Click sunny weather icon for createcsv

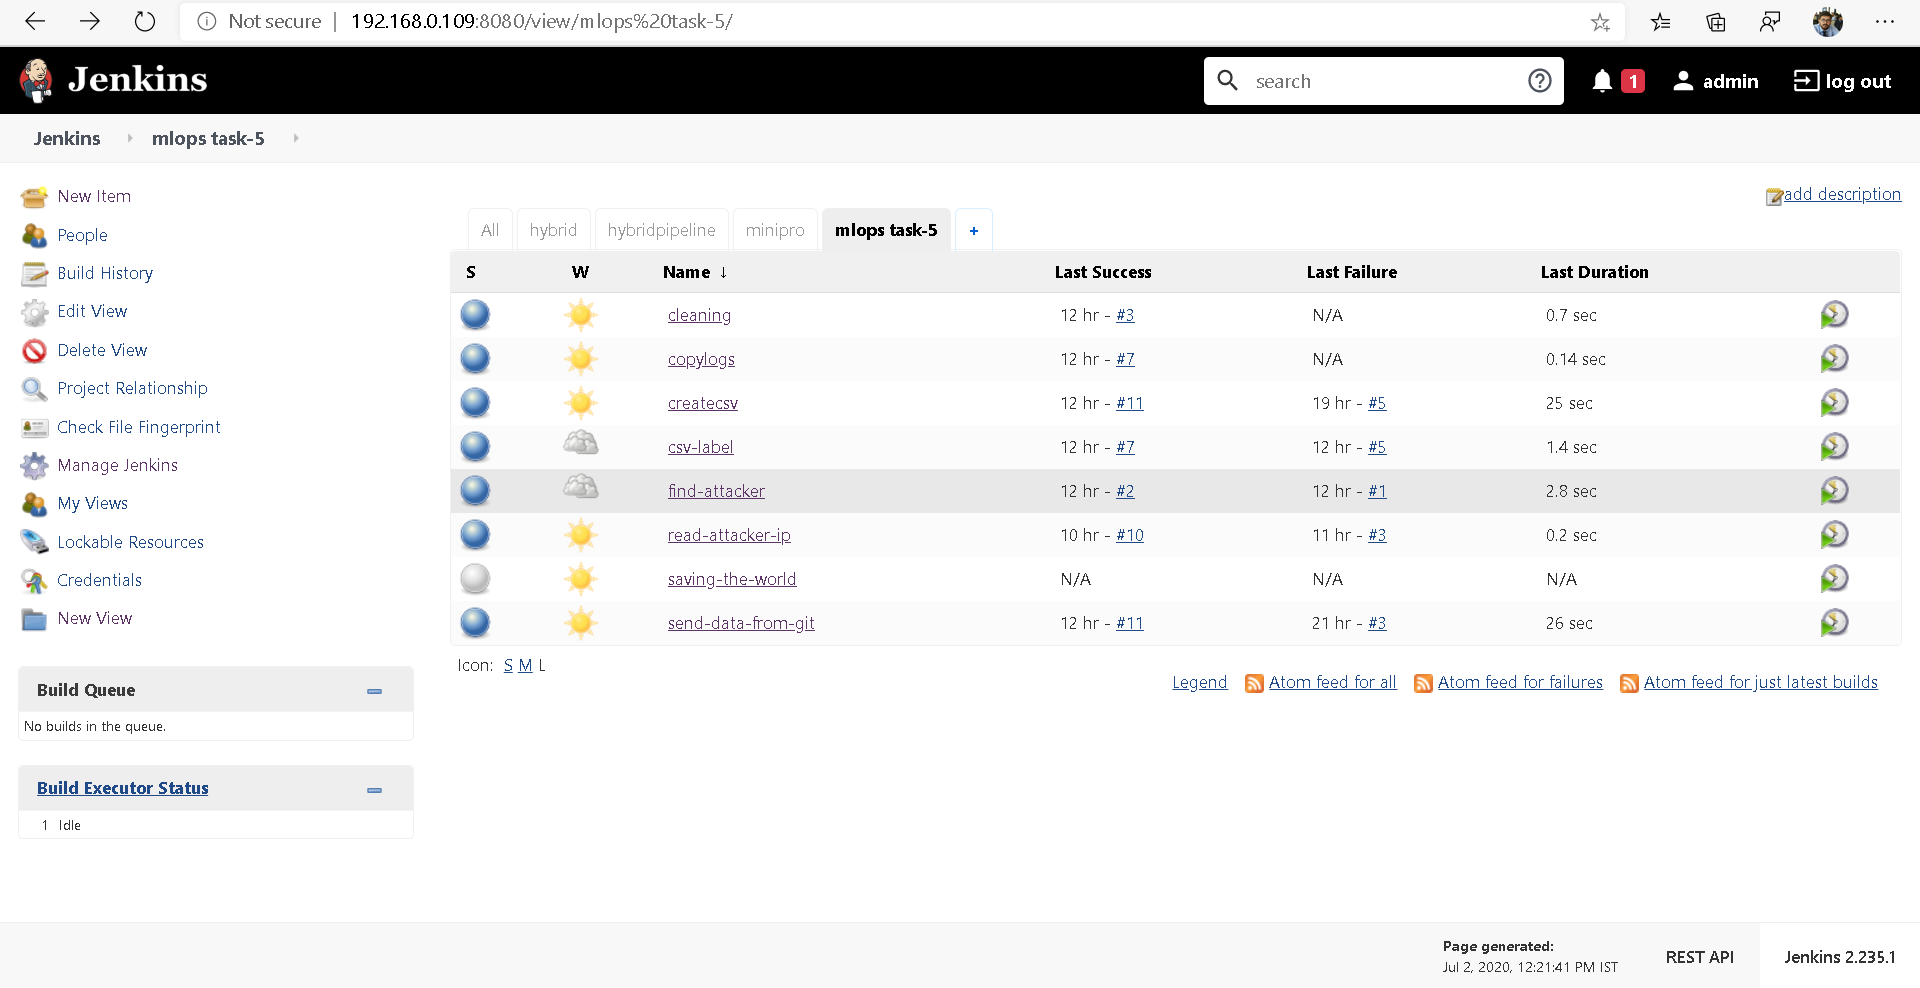click(x=580, y=403)
